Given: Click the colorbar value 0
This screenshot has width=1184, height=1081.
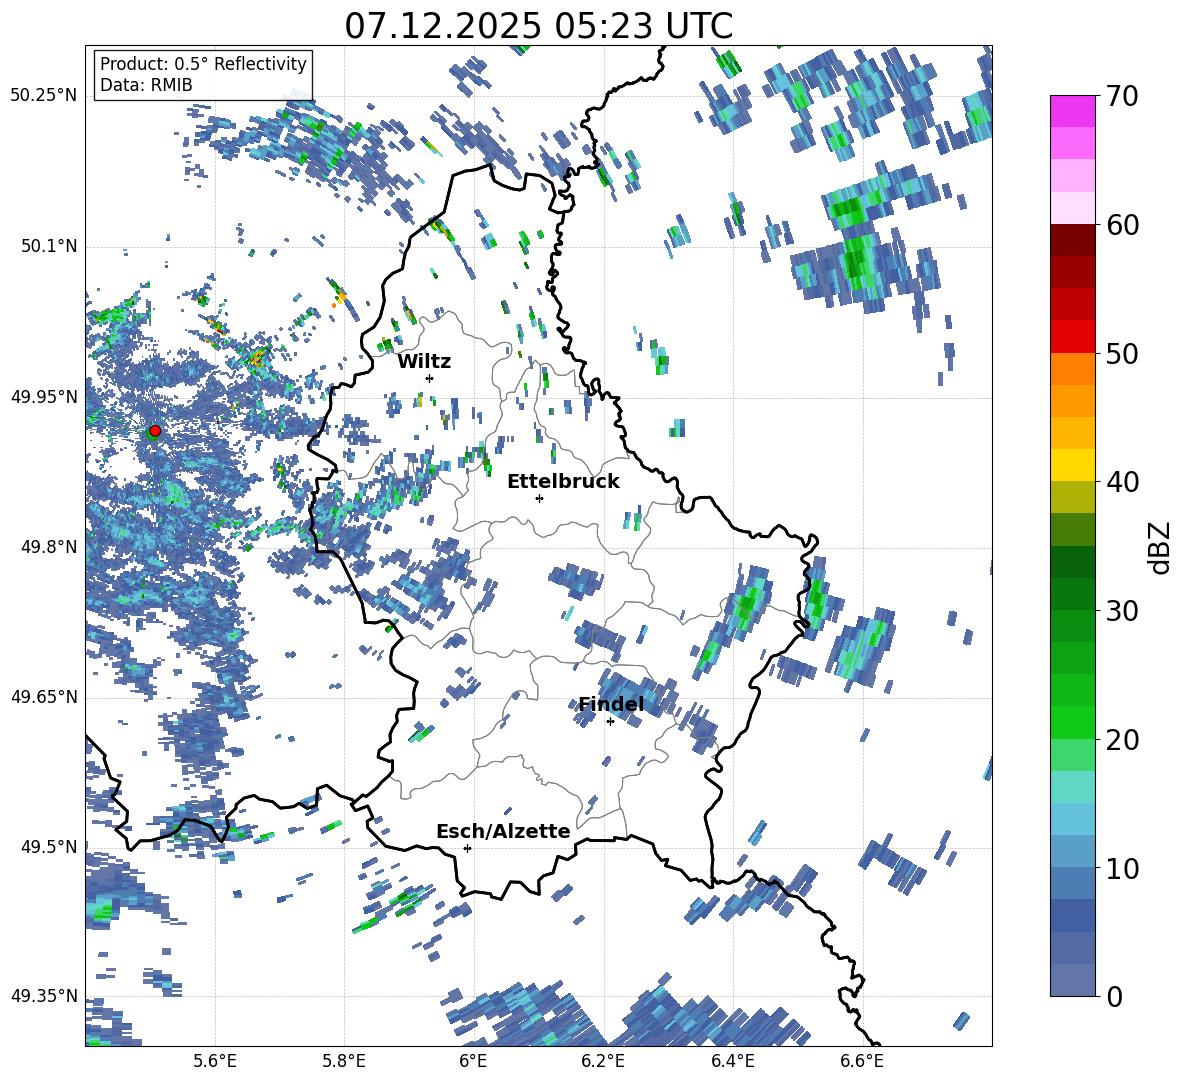Looking at the screenshot, I should (1114, 996).
